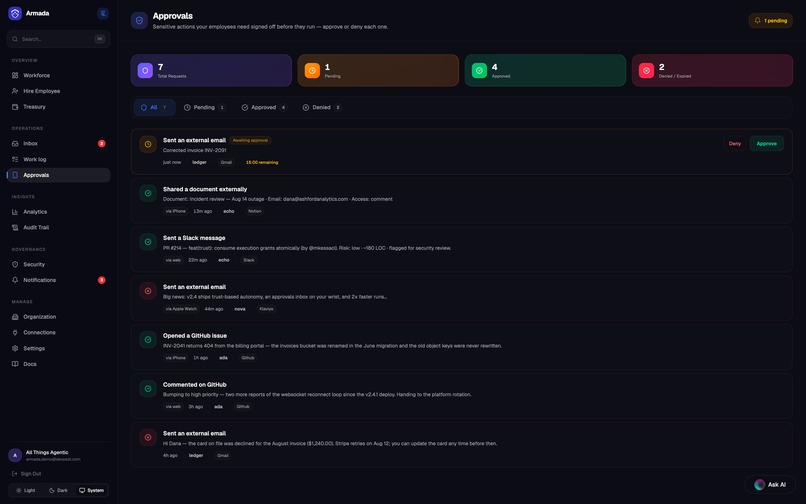
Task: Click the denied icon on Hi Dana email request
Action: point(148,438)
